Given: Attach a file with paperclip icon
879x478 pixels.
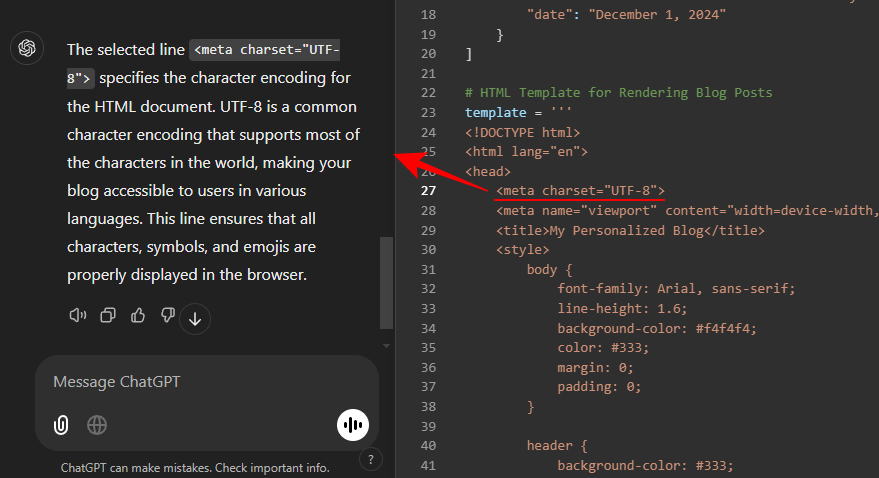Looking at the screenshot, I should (x=61, y=425).
